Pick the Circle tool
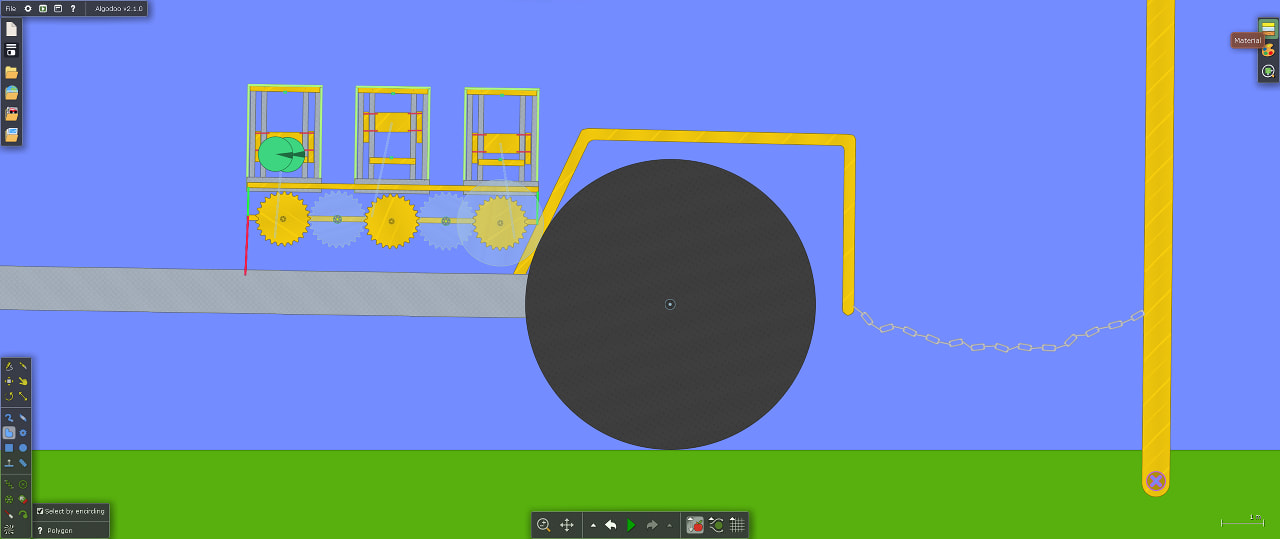 tap(23, 448)
